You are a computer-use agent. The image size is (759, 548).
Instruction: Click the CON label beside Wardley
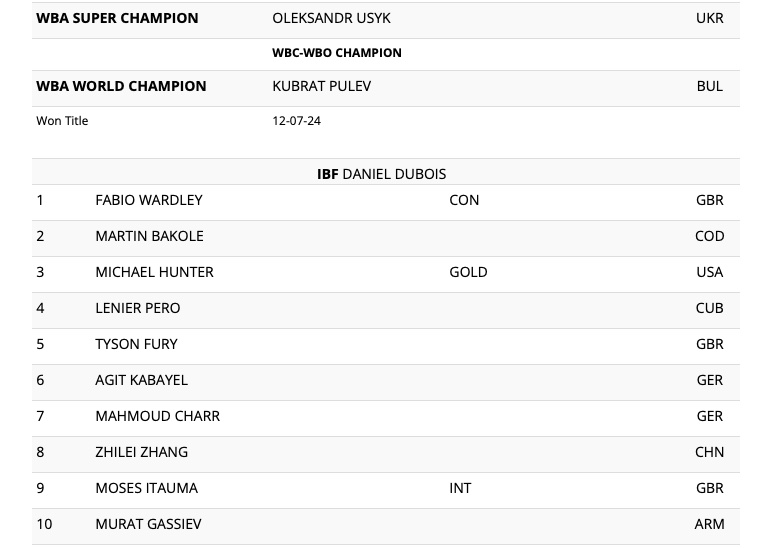click(x=464, y=200)
